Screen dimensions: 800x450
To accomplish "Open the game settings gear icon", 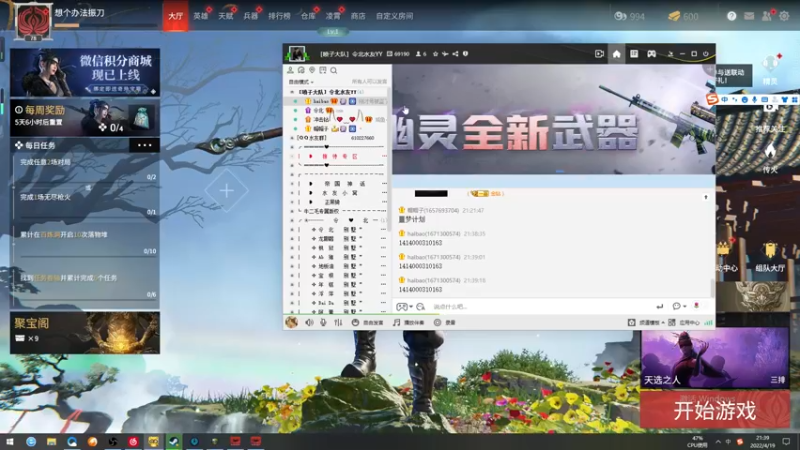I will pos(784,16).
